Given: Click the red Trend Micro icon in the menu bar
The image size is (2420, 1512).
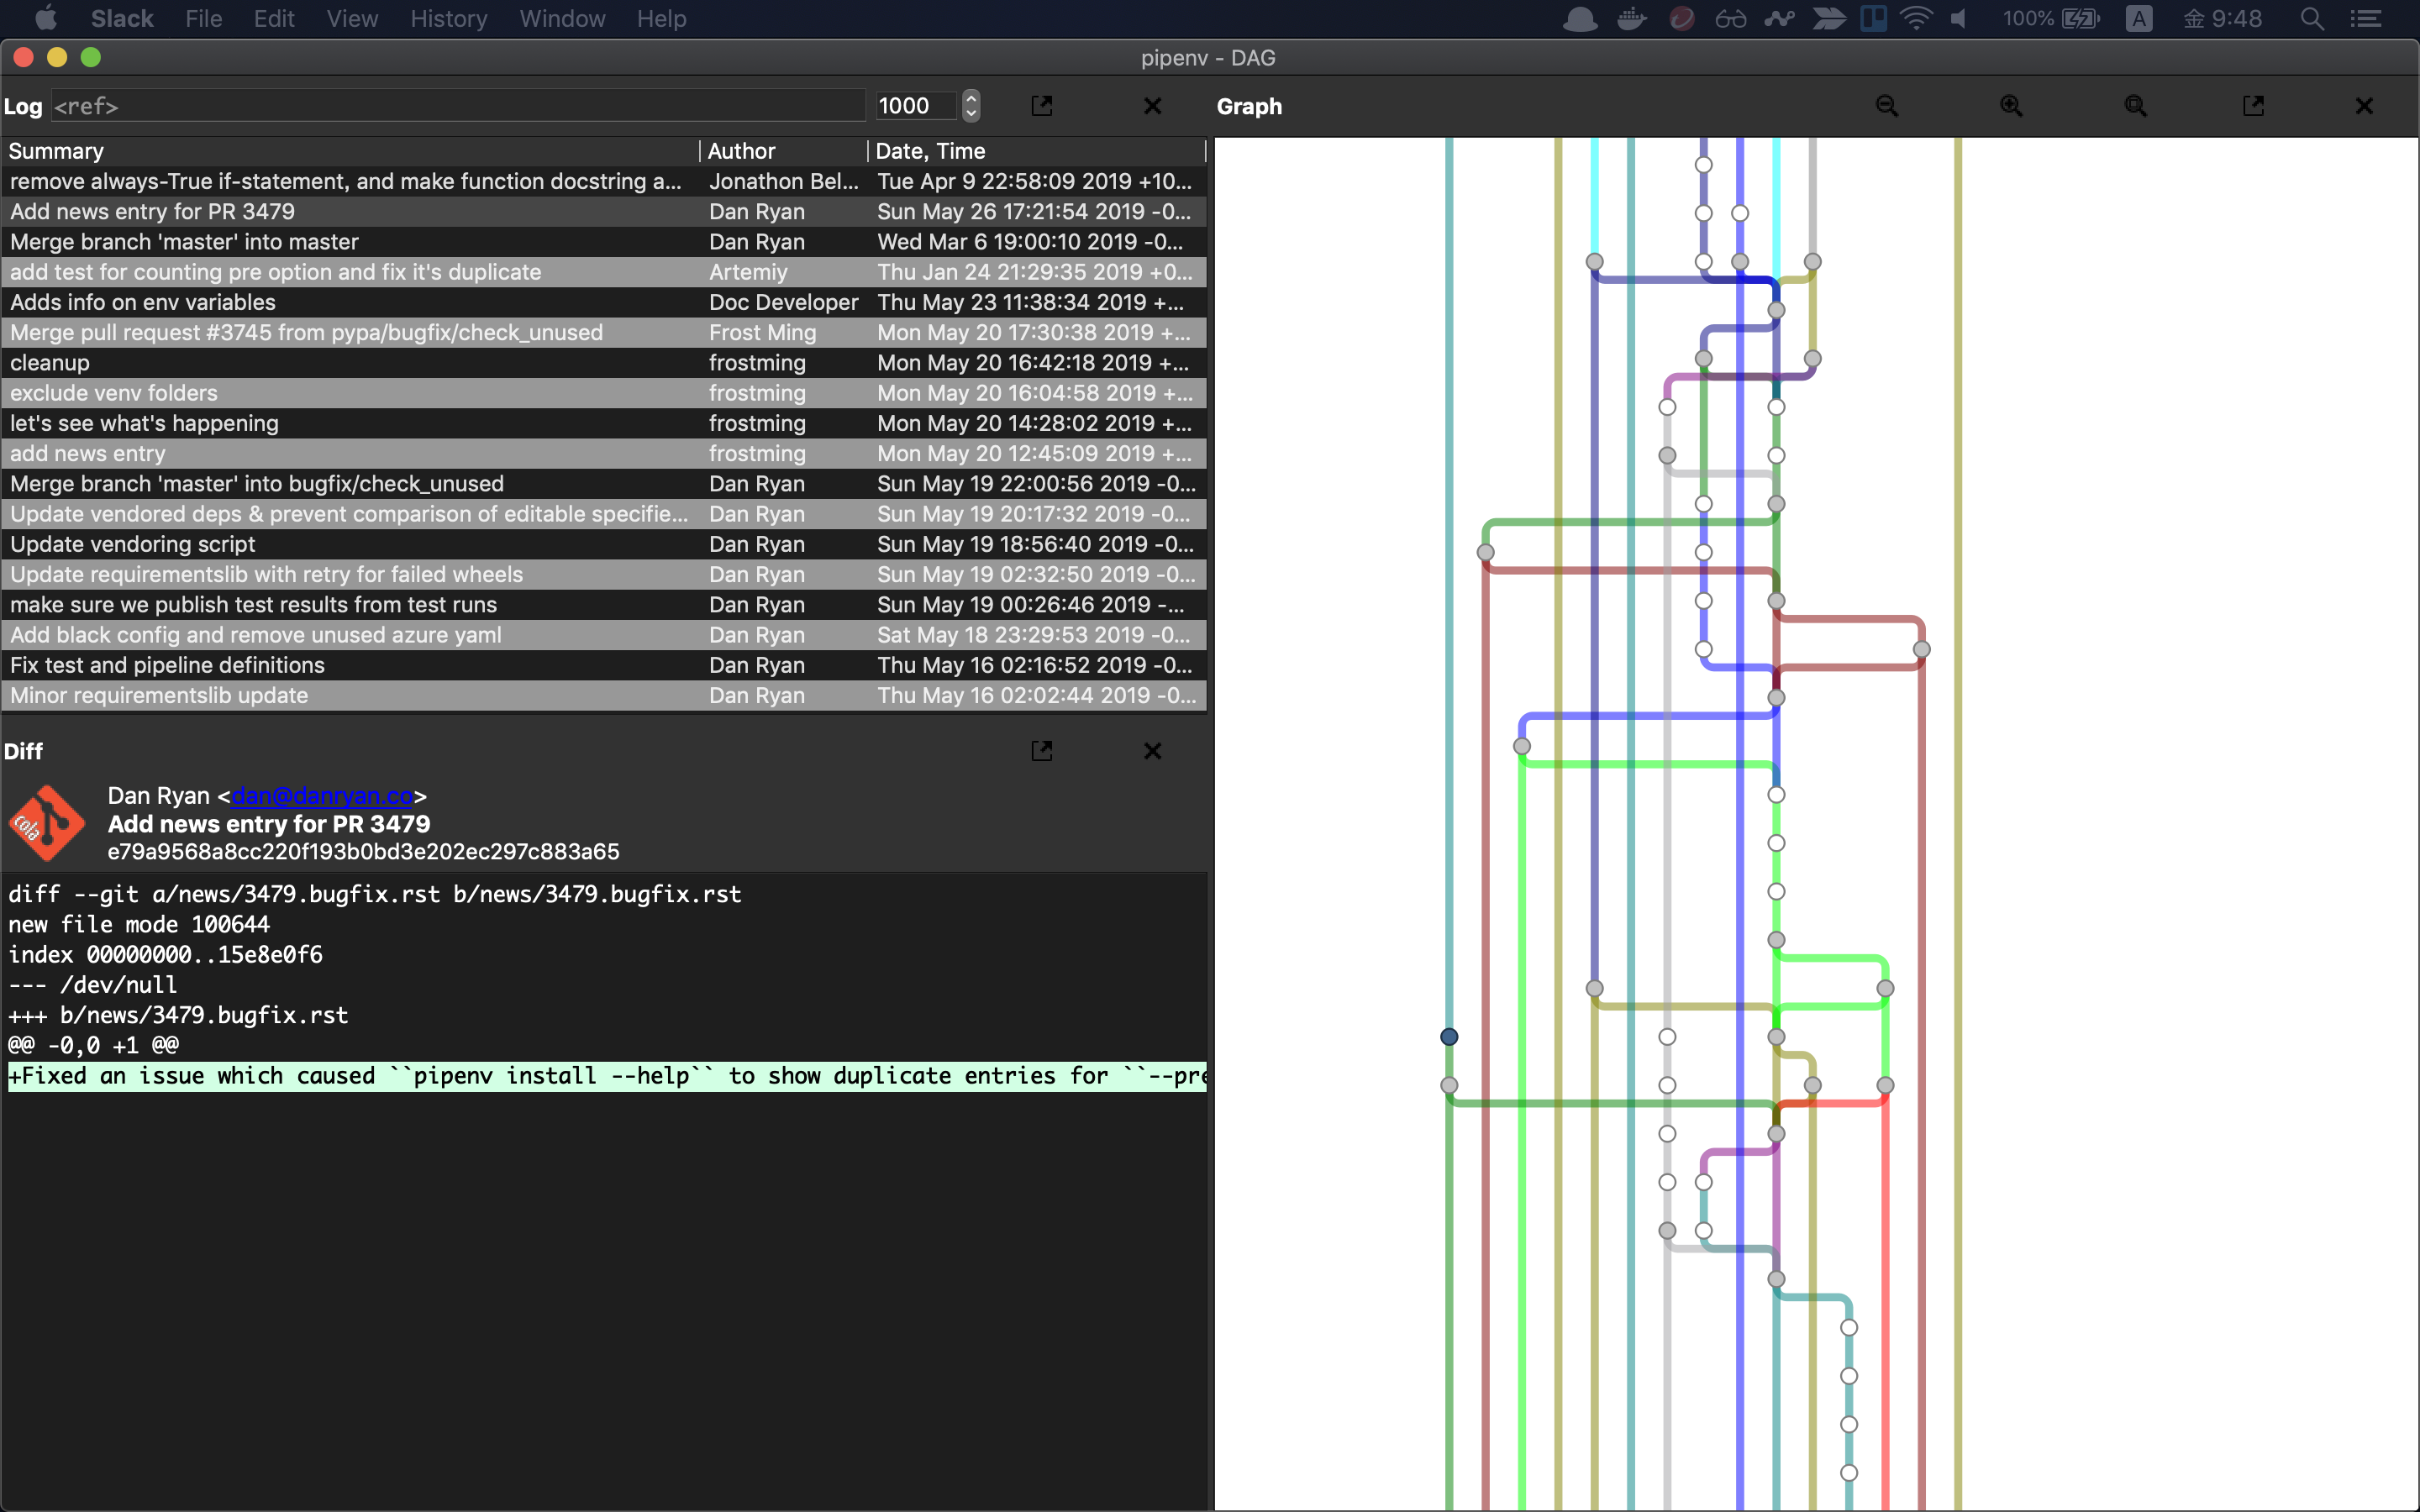Looking at the screenshot, I should (x=1682, y=19).
